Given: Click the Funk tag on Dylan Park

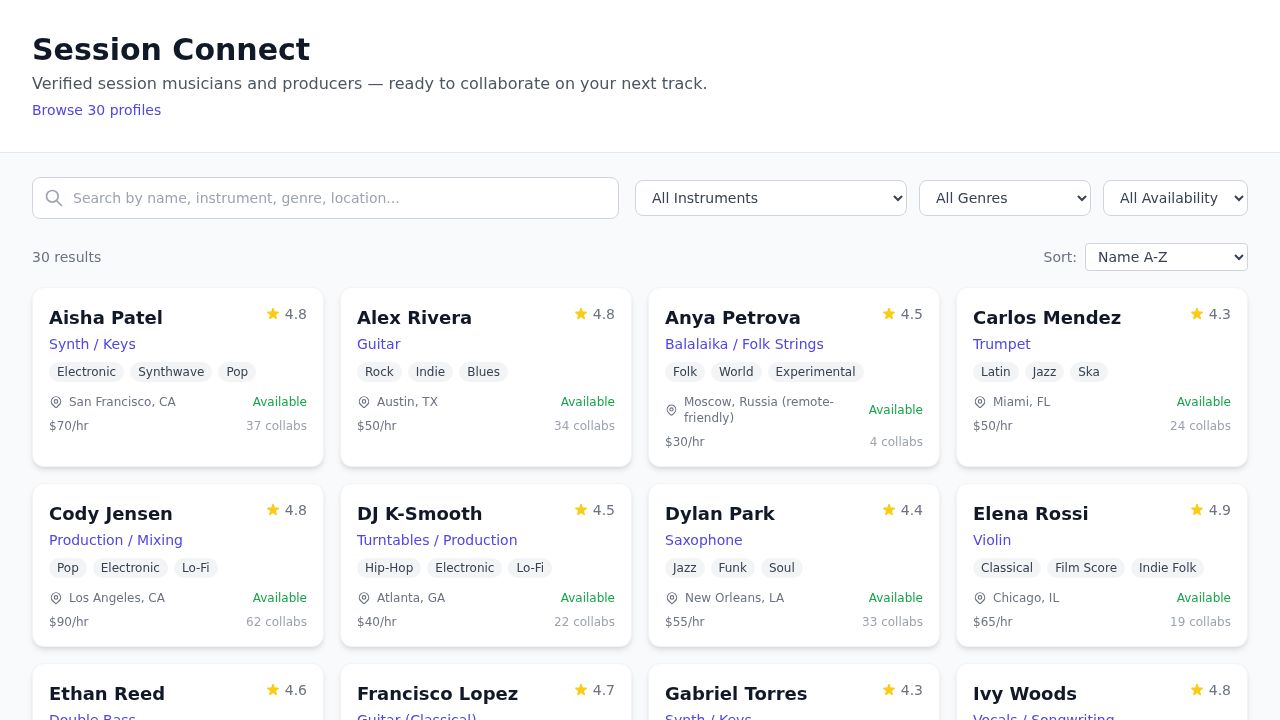Looking at the screenshot, I should click(733, 568).
